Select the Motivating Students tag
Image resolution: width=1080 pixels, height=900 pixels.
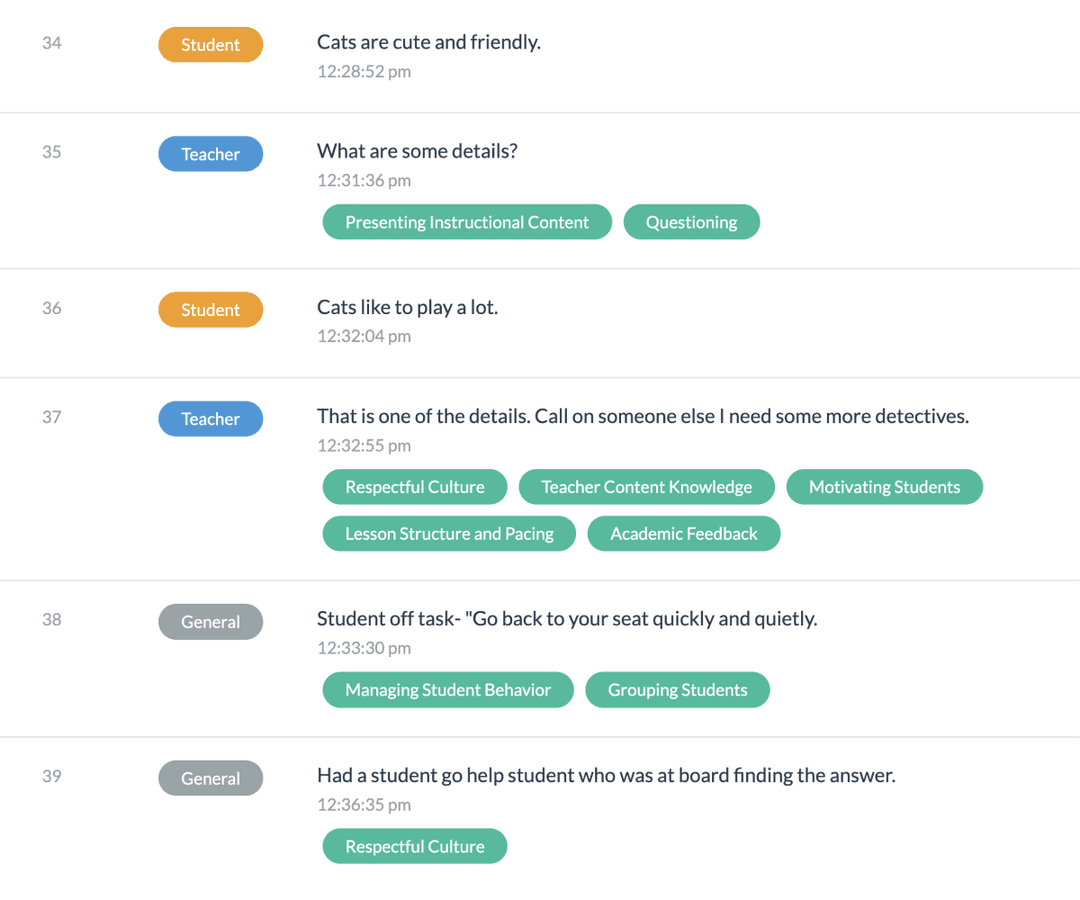tap(884, 486)
